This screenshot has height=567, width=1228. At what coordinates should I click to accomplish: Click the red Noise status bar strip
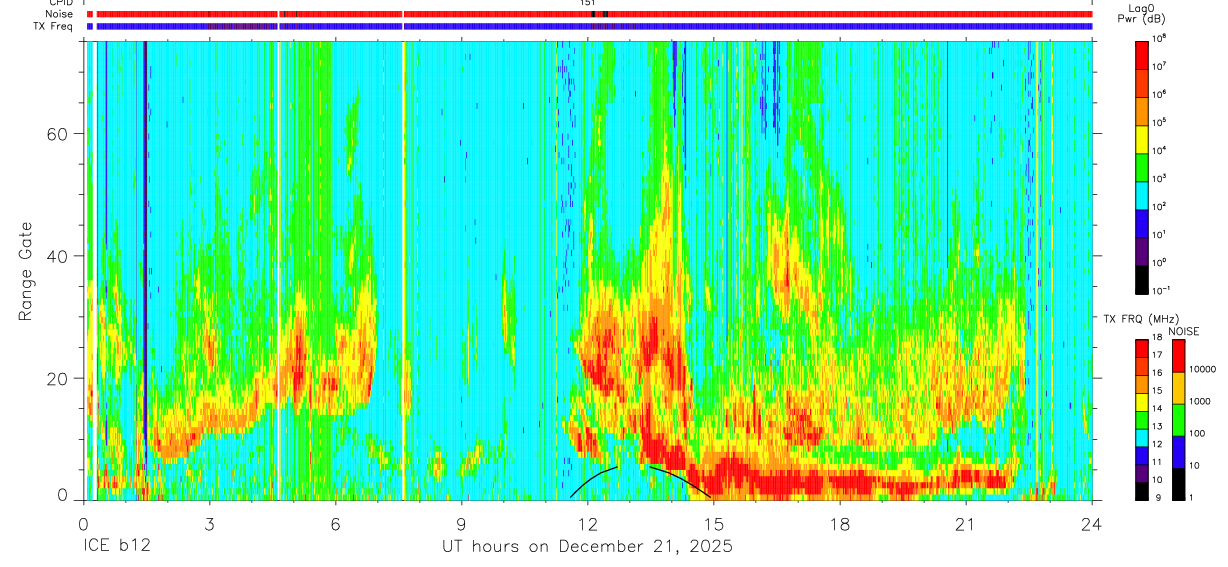tap(590, 14)
